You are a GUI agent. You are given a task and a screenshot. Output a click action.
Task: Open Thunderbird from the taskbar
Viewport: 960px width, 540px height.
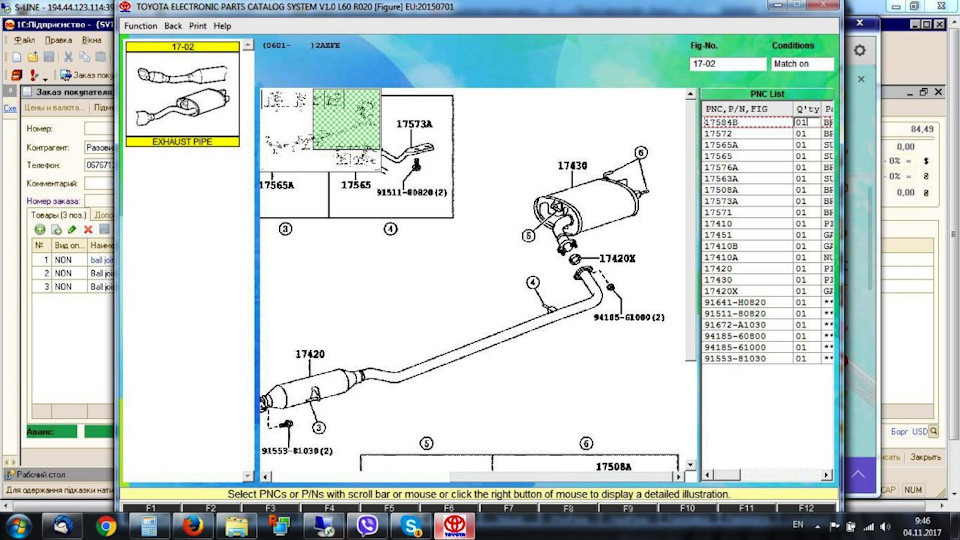62,526
